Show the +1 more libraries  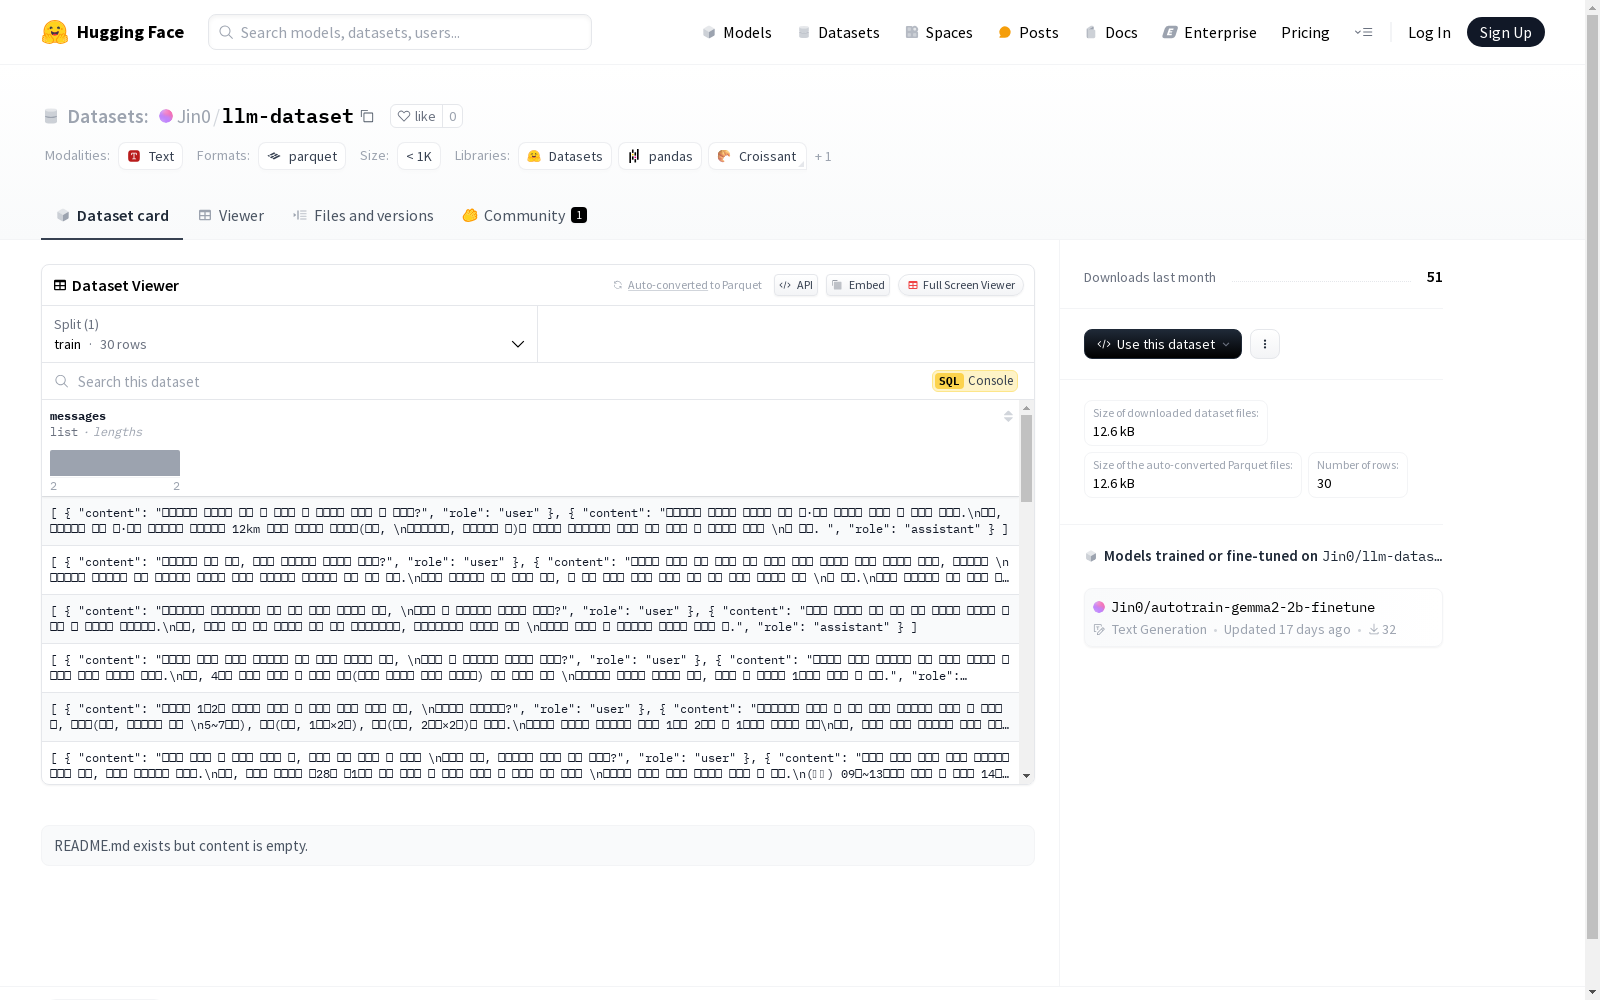823,156
